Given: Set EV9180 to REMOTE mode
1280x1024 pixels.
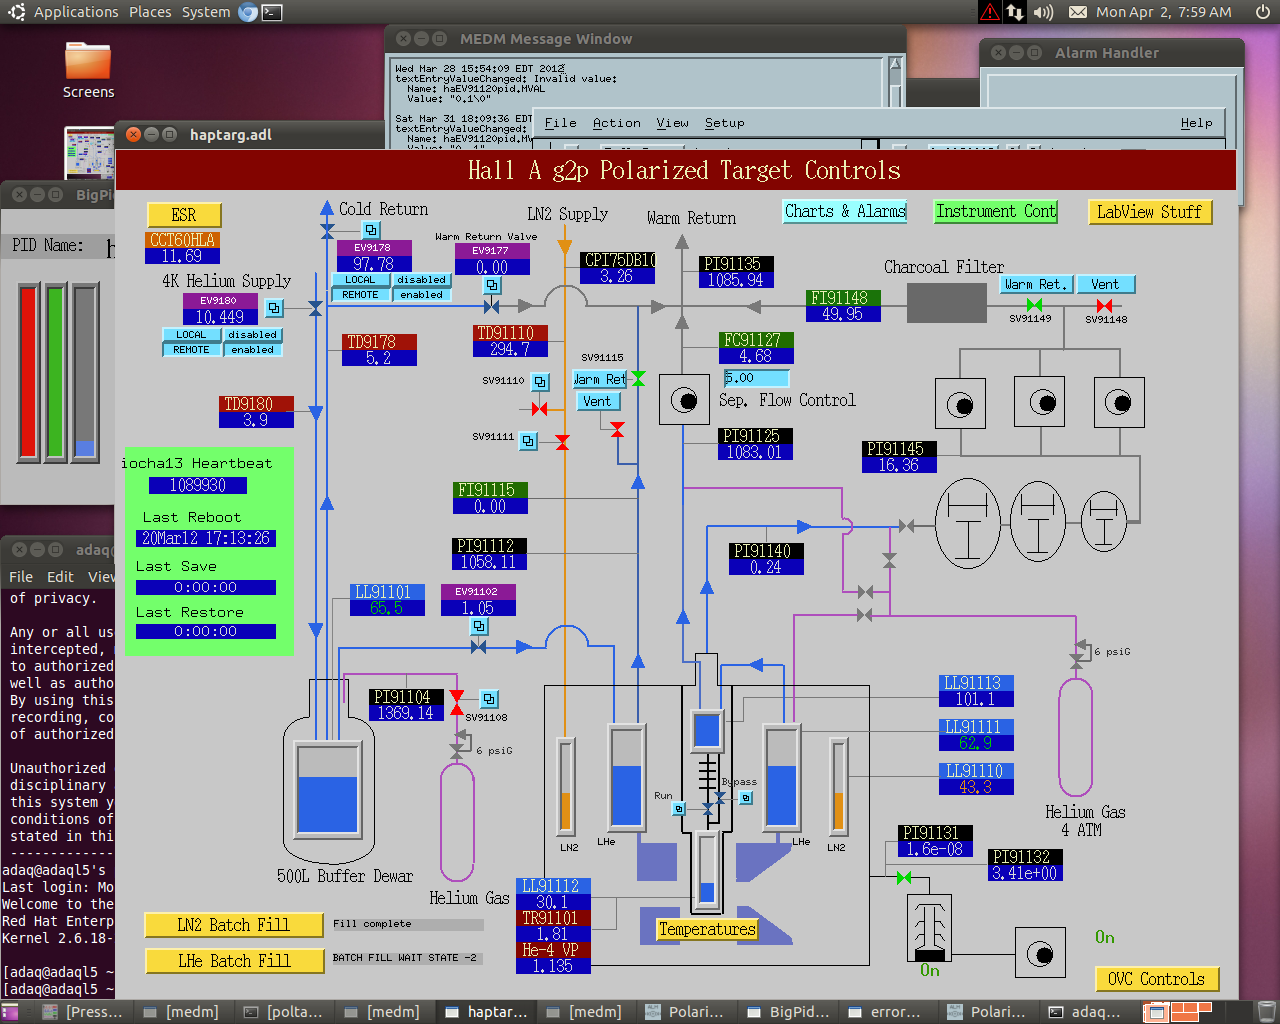Looking at the screenshot, I should [x=191, y=350].
